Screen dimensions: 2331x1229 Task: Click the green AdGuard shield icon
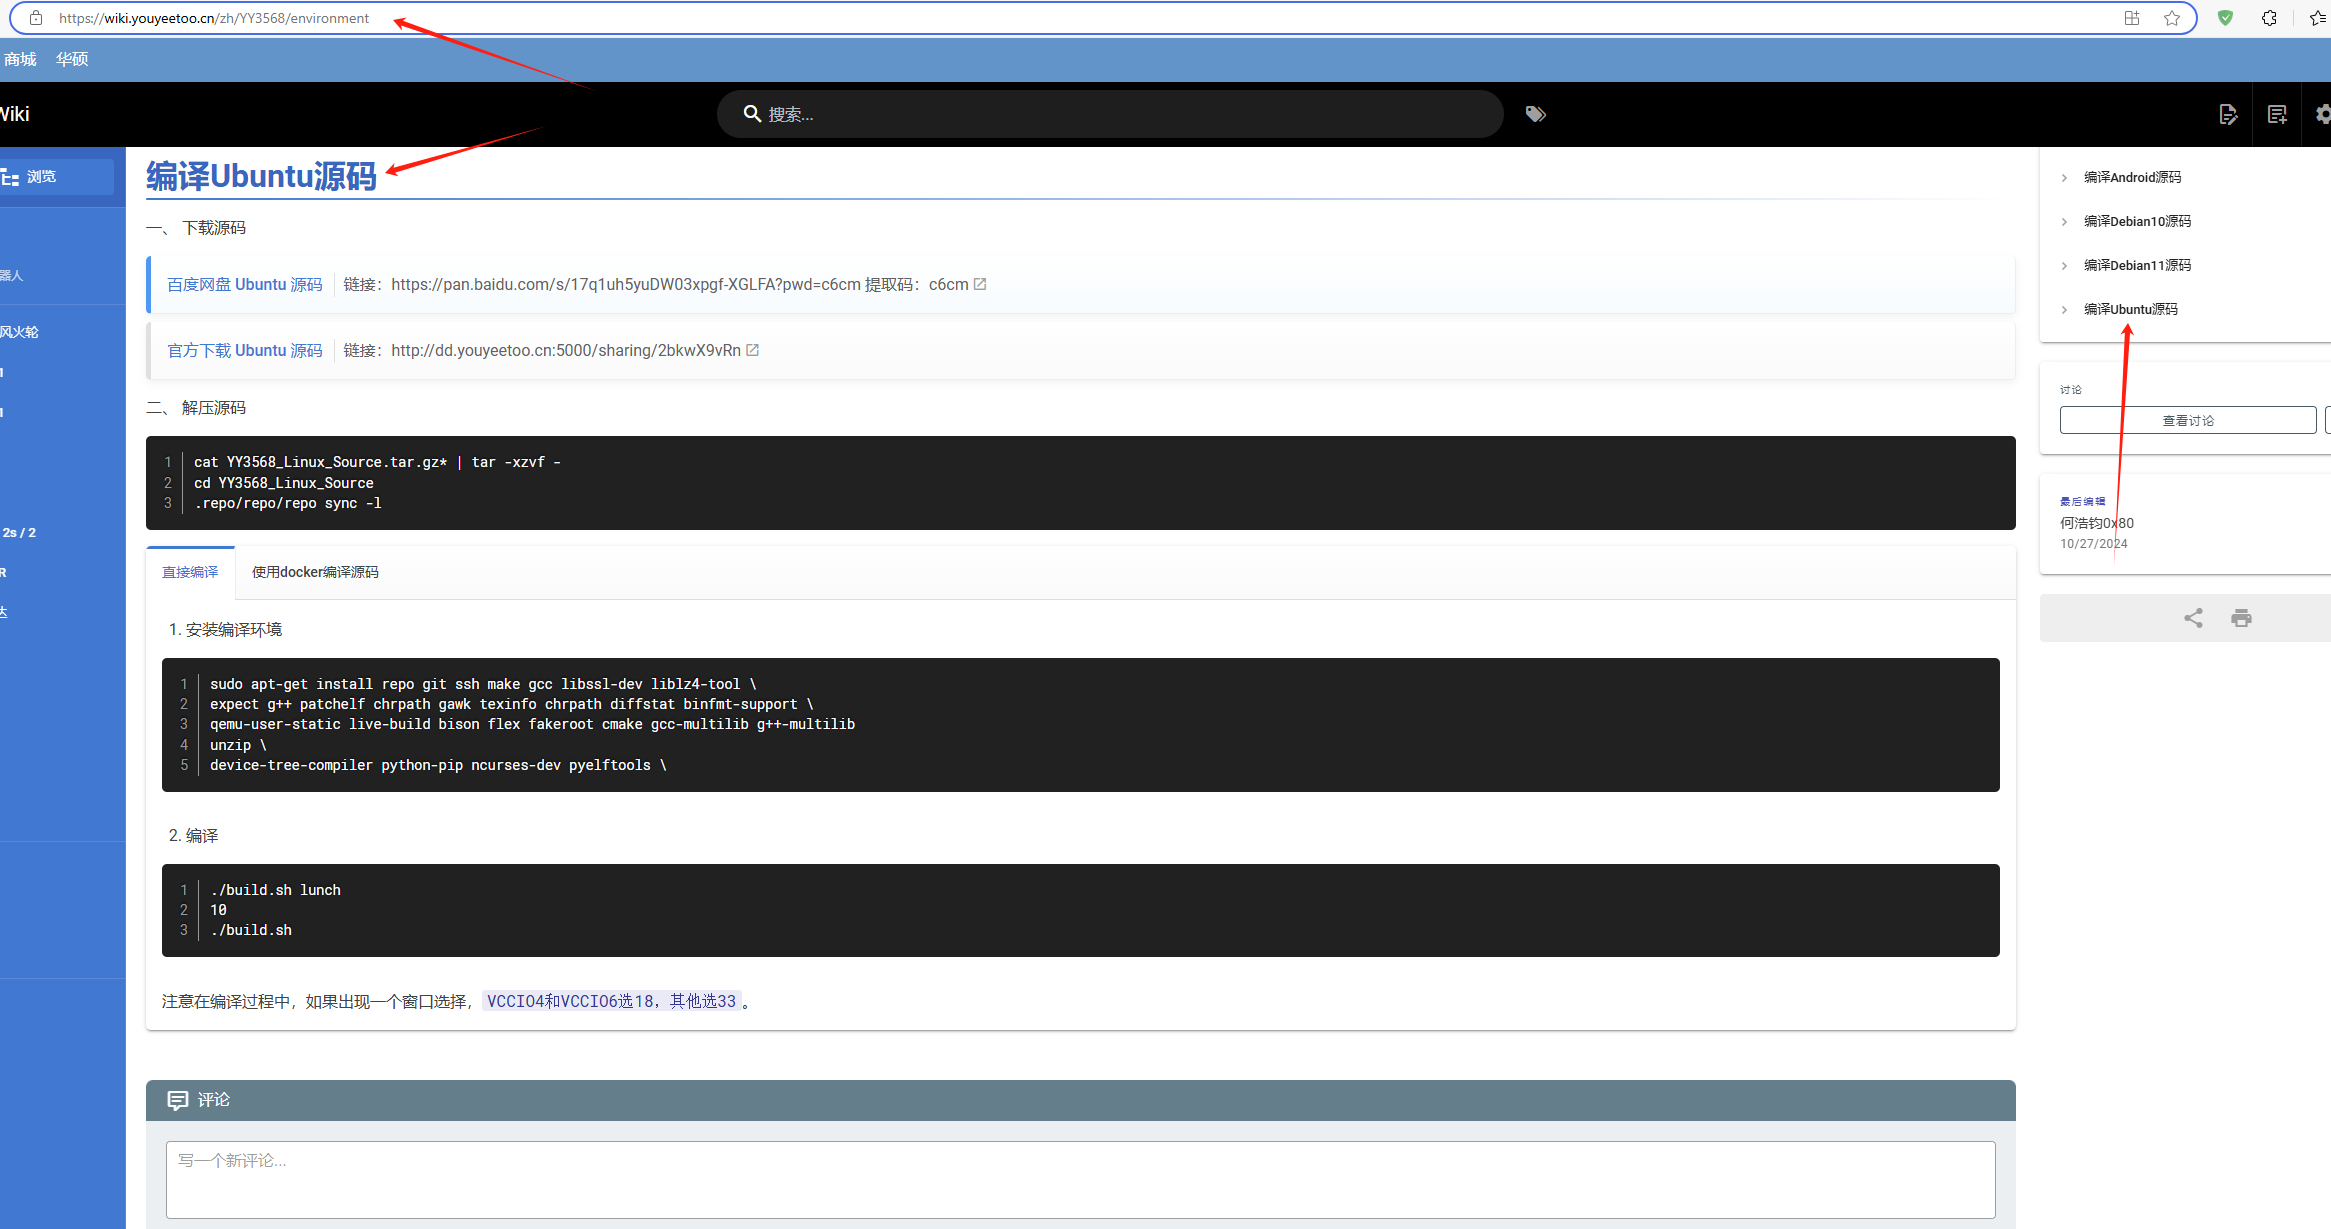coord(2225,18)
